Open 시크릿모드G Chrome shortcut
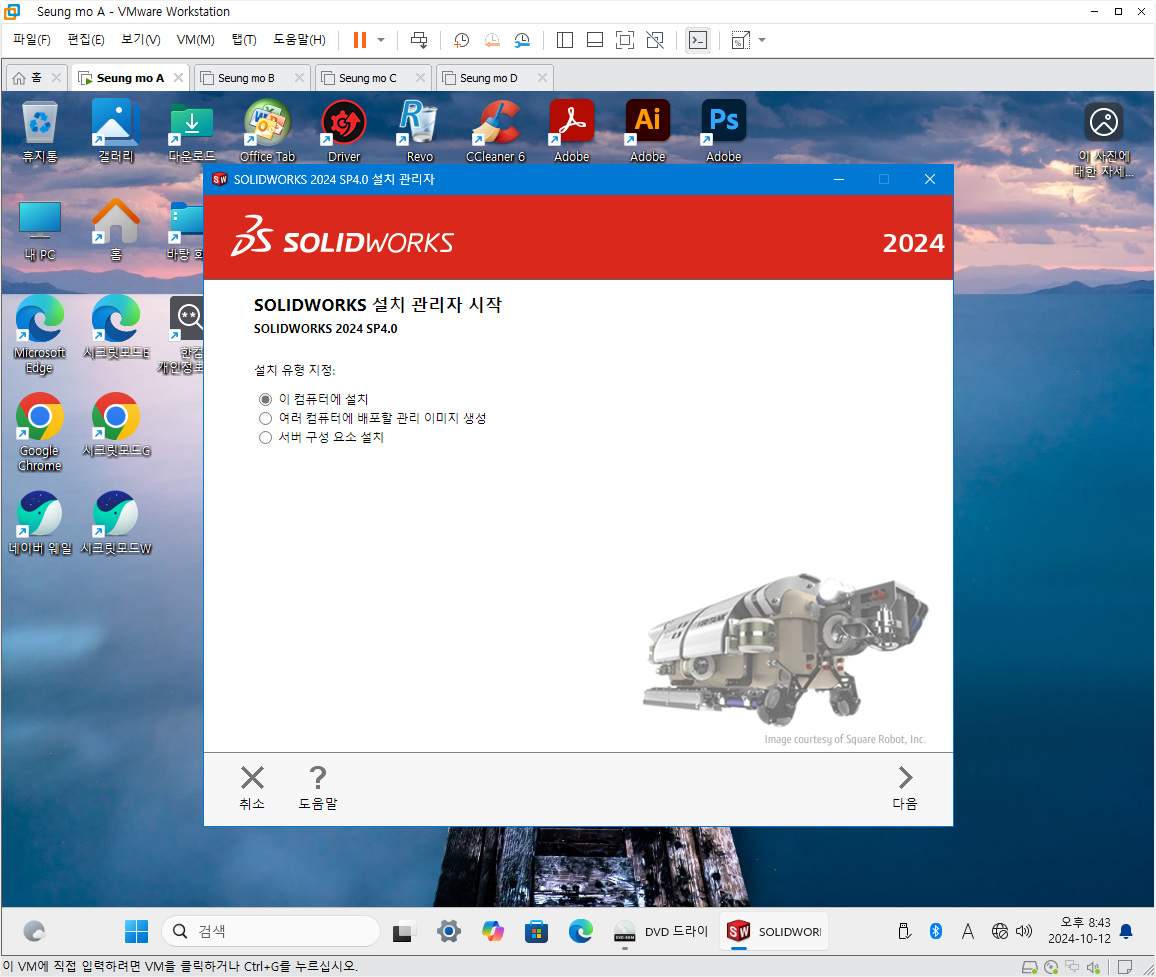The width and height of the screenshot is (1156, 977). coord(116,425)
